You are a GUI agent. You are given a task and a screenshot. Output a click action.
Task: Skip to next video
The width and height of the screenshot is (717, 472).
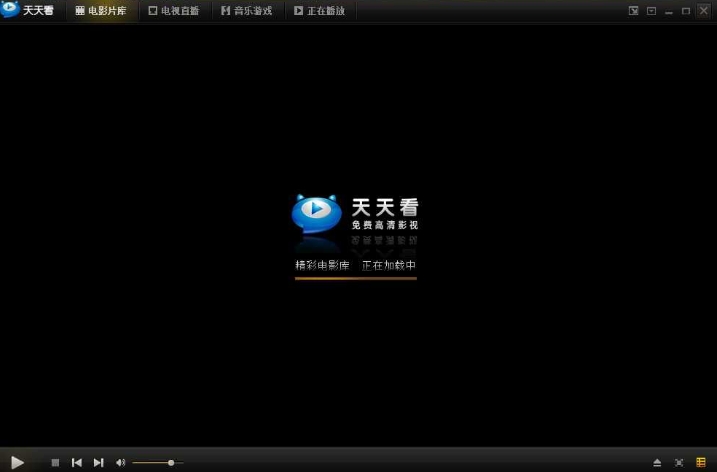pyautogui.click(x=98, y=462)
